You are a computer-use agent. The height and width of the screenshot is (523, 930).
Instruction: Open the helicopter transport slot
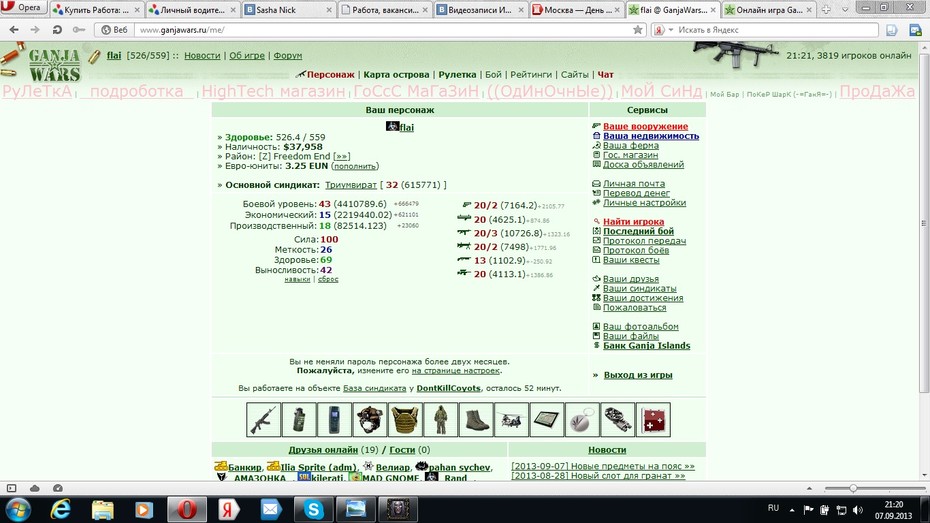click(511, 420)
